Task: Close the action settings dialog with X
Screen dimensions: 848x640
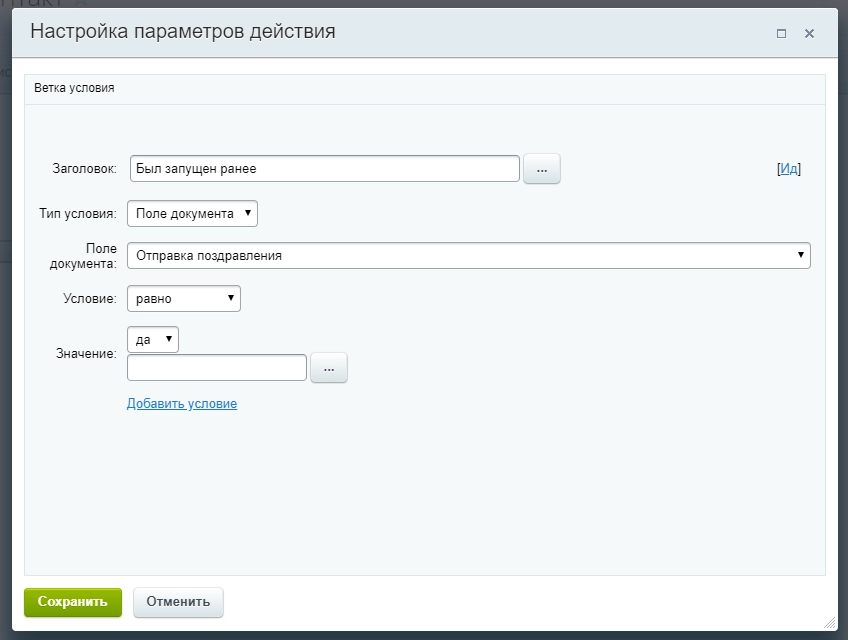Action: (809, 33)
